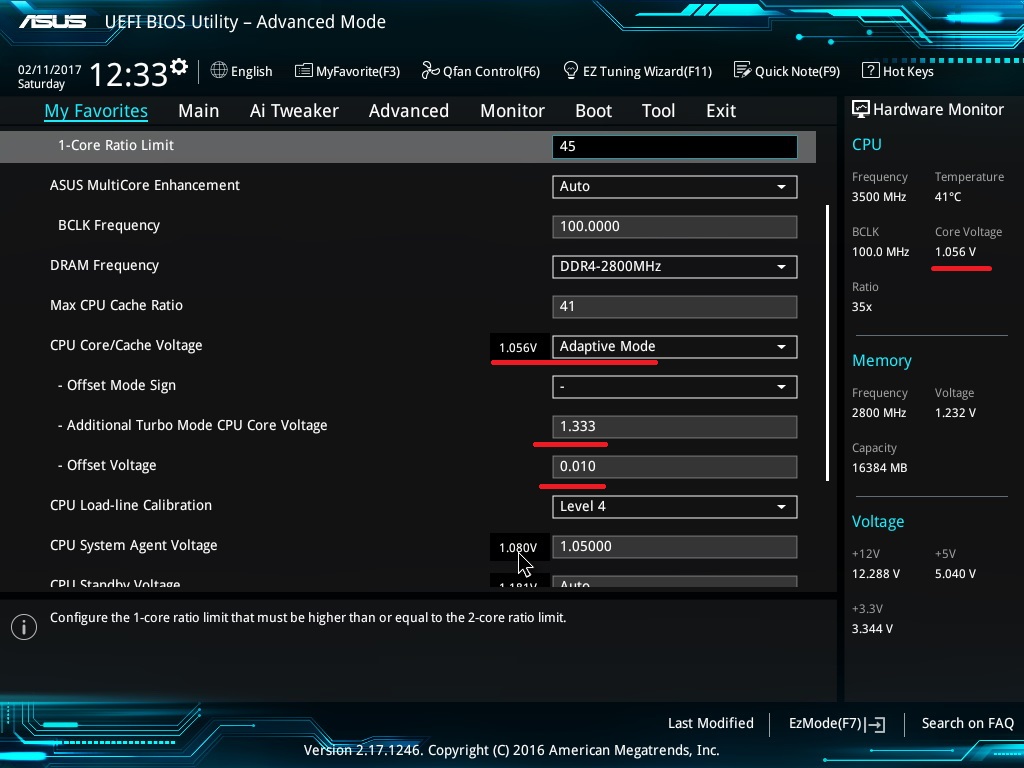Click the CPU Temperature 41°C value
The height and width of the screenshot is (768, 1024).
coord(948,197)
